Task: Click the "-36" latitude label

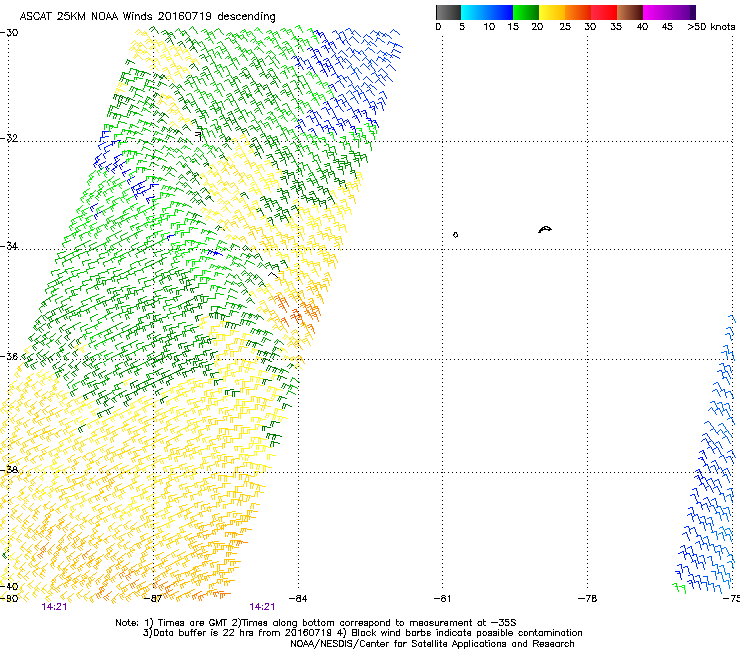Action: point(9,356)
